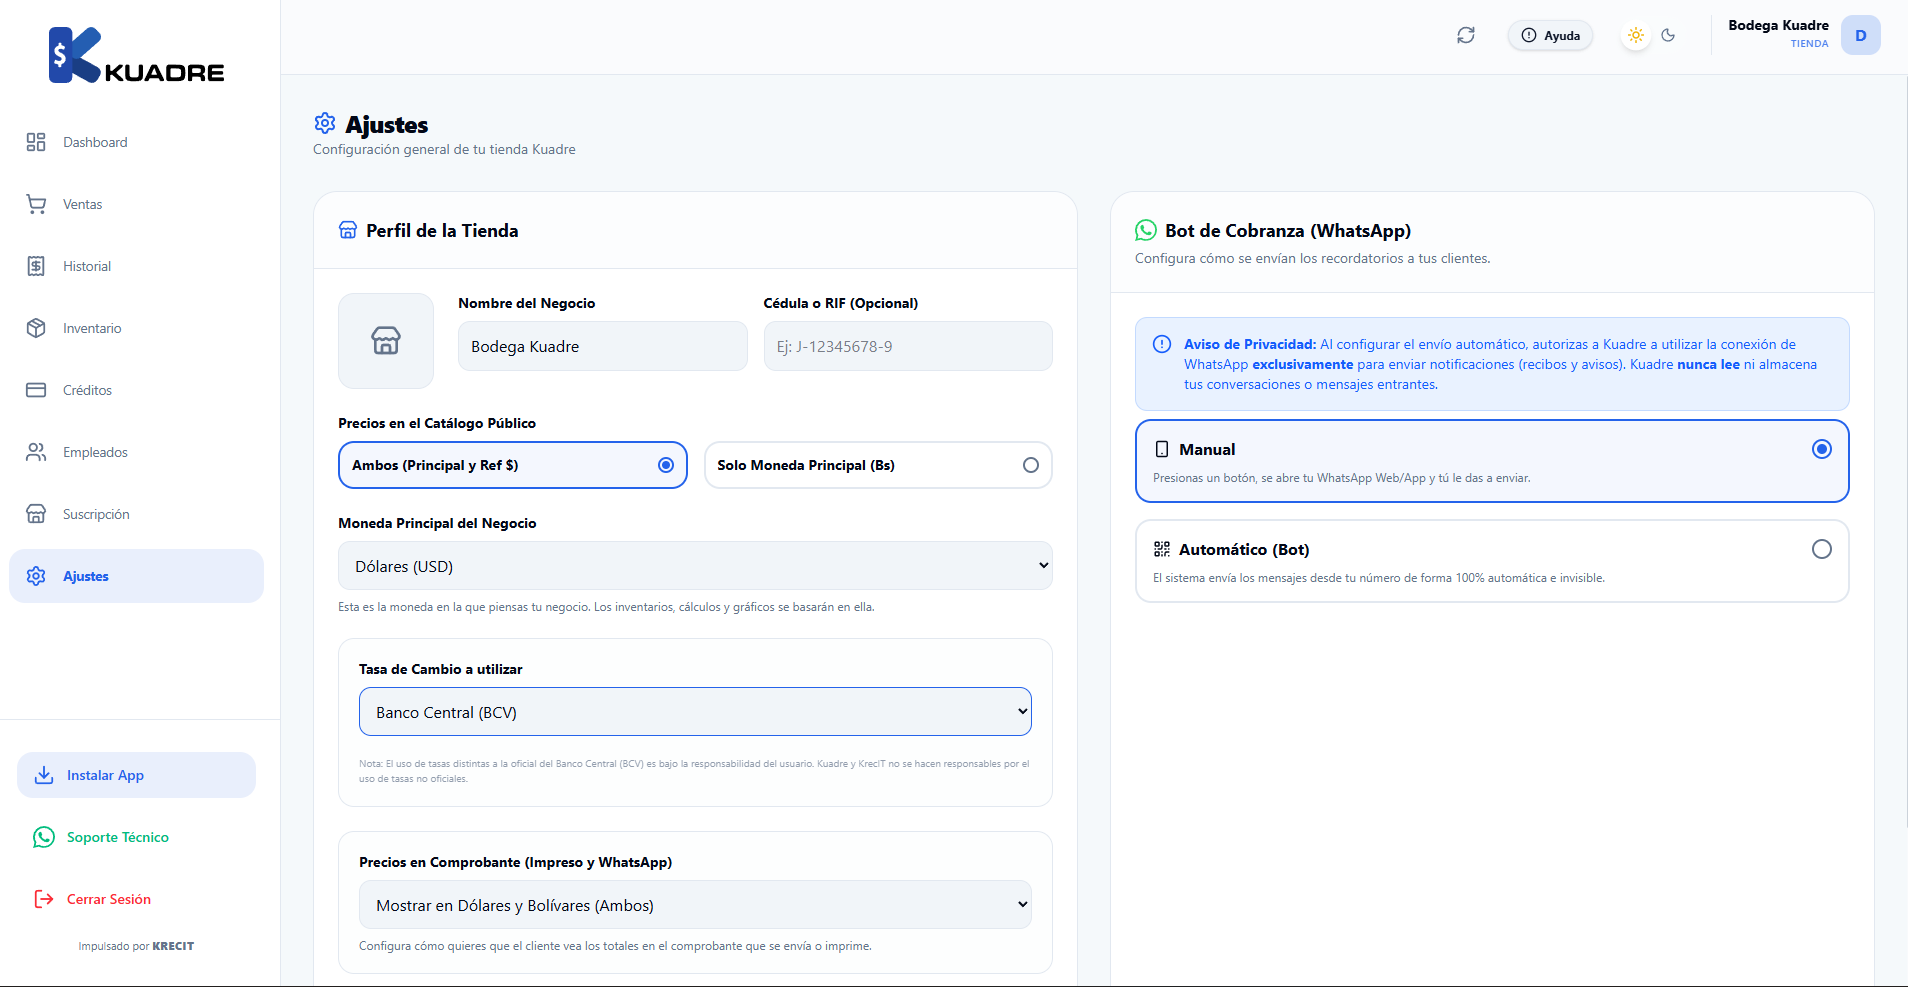The width and height of the screenshot is (1908, 987).
Task: Click the Ajustes label in sidebar
Action: [86, 576]
